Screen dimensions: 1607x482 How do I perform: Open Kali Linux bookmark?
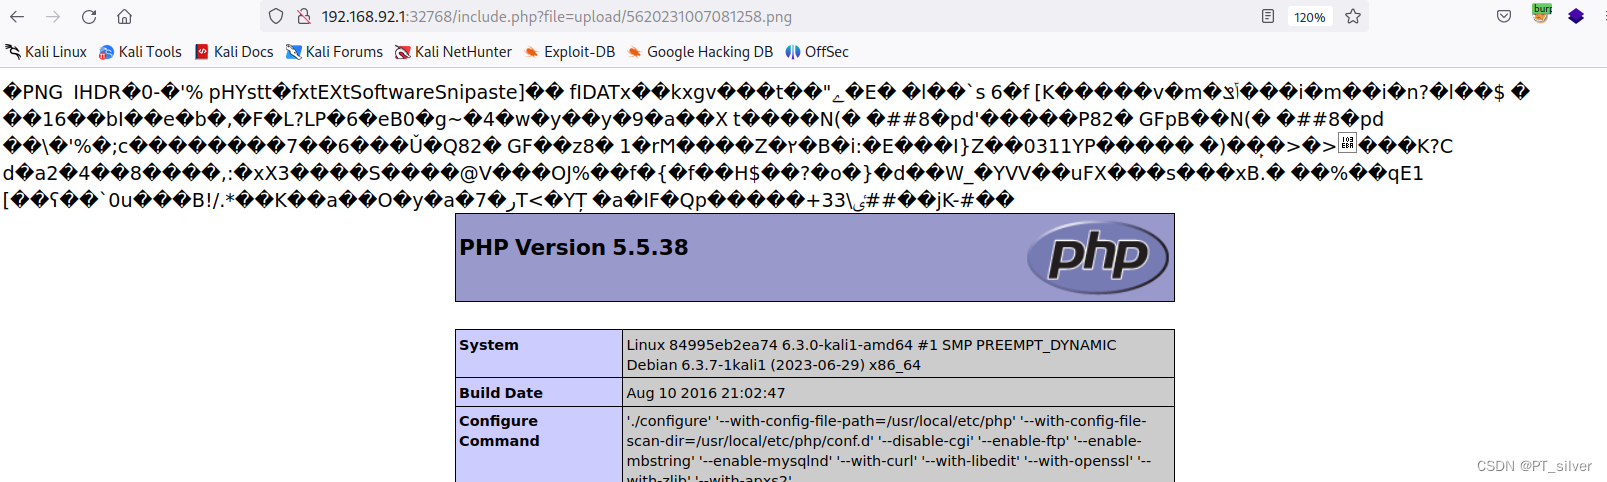coord(46,52)
